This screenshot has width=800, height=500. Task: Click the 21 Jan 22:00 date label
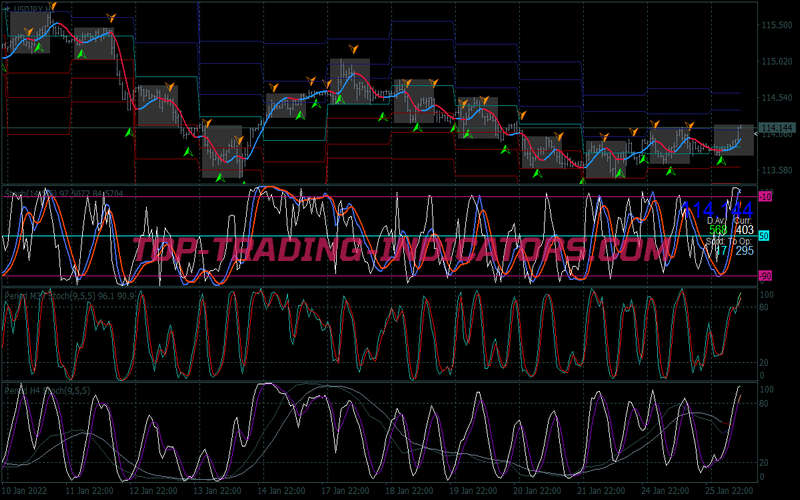point(601,491)
